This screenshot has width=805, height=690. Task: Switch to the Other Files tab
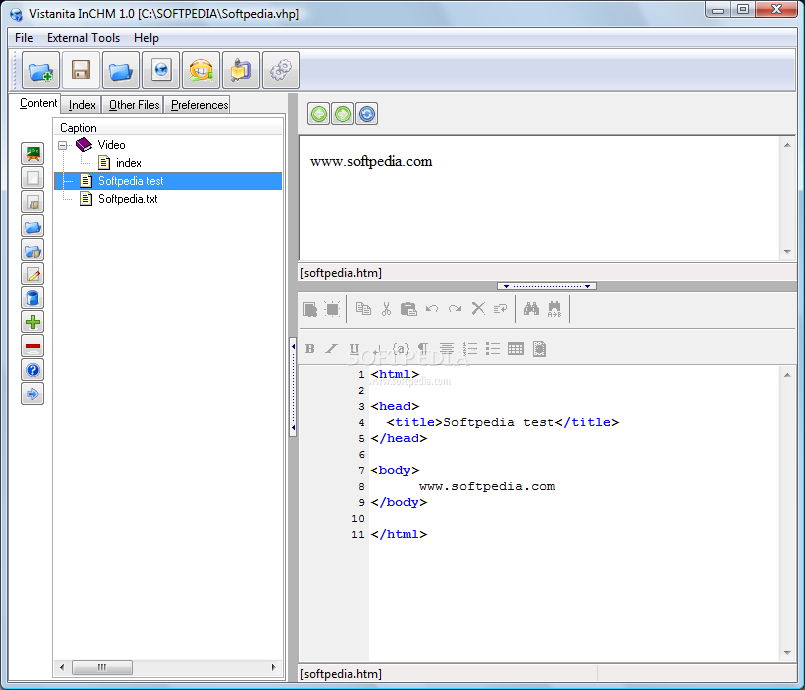coord(134,105)
